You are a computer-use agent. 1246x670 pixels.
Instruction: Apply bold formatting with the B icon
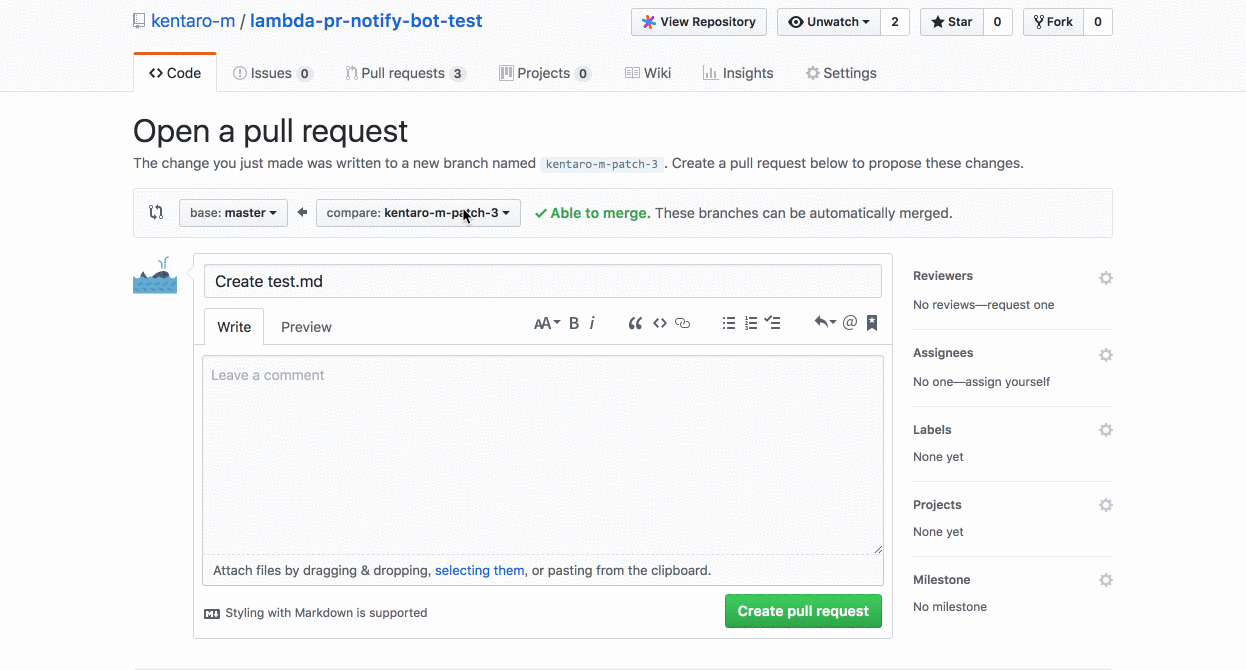pos(574,323)
